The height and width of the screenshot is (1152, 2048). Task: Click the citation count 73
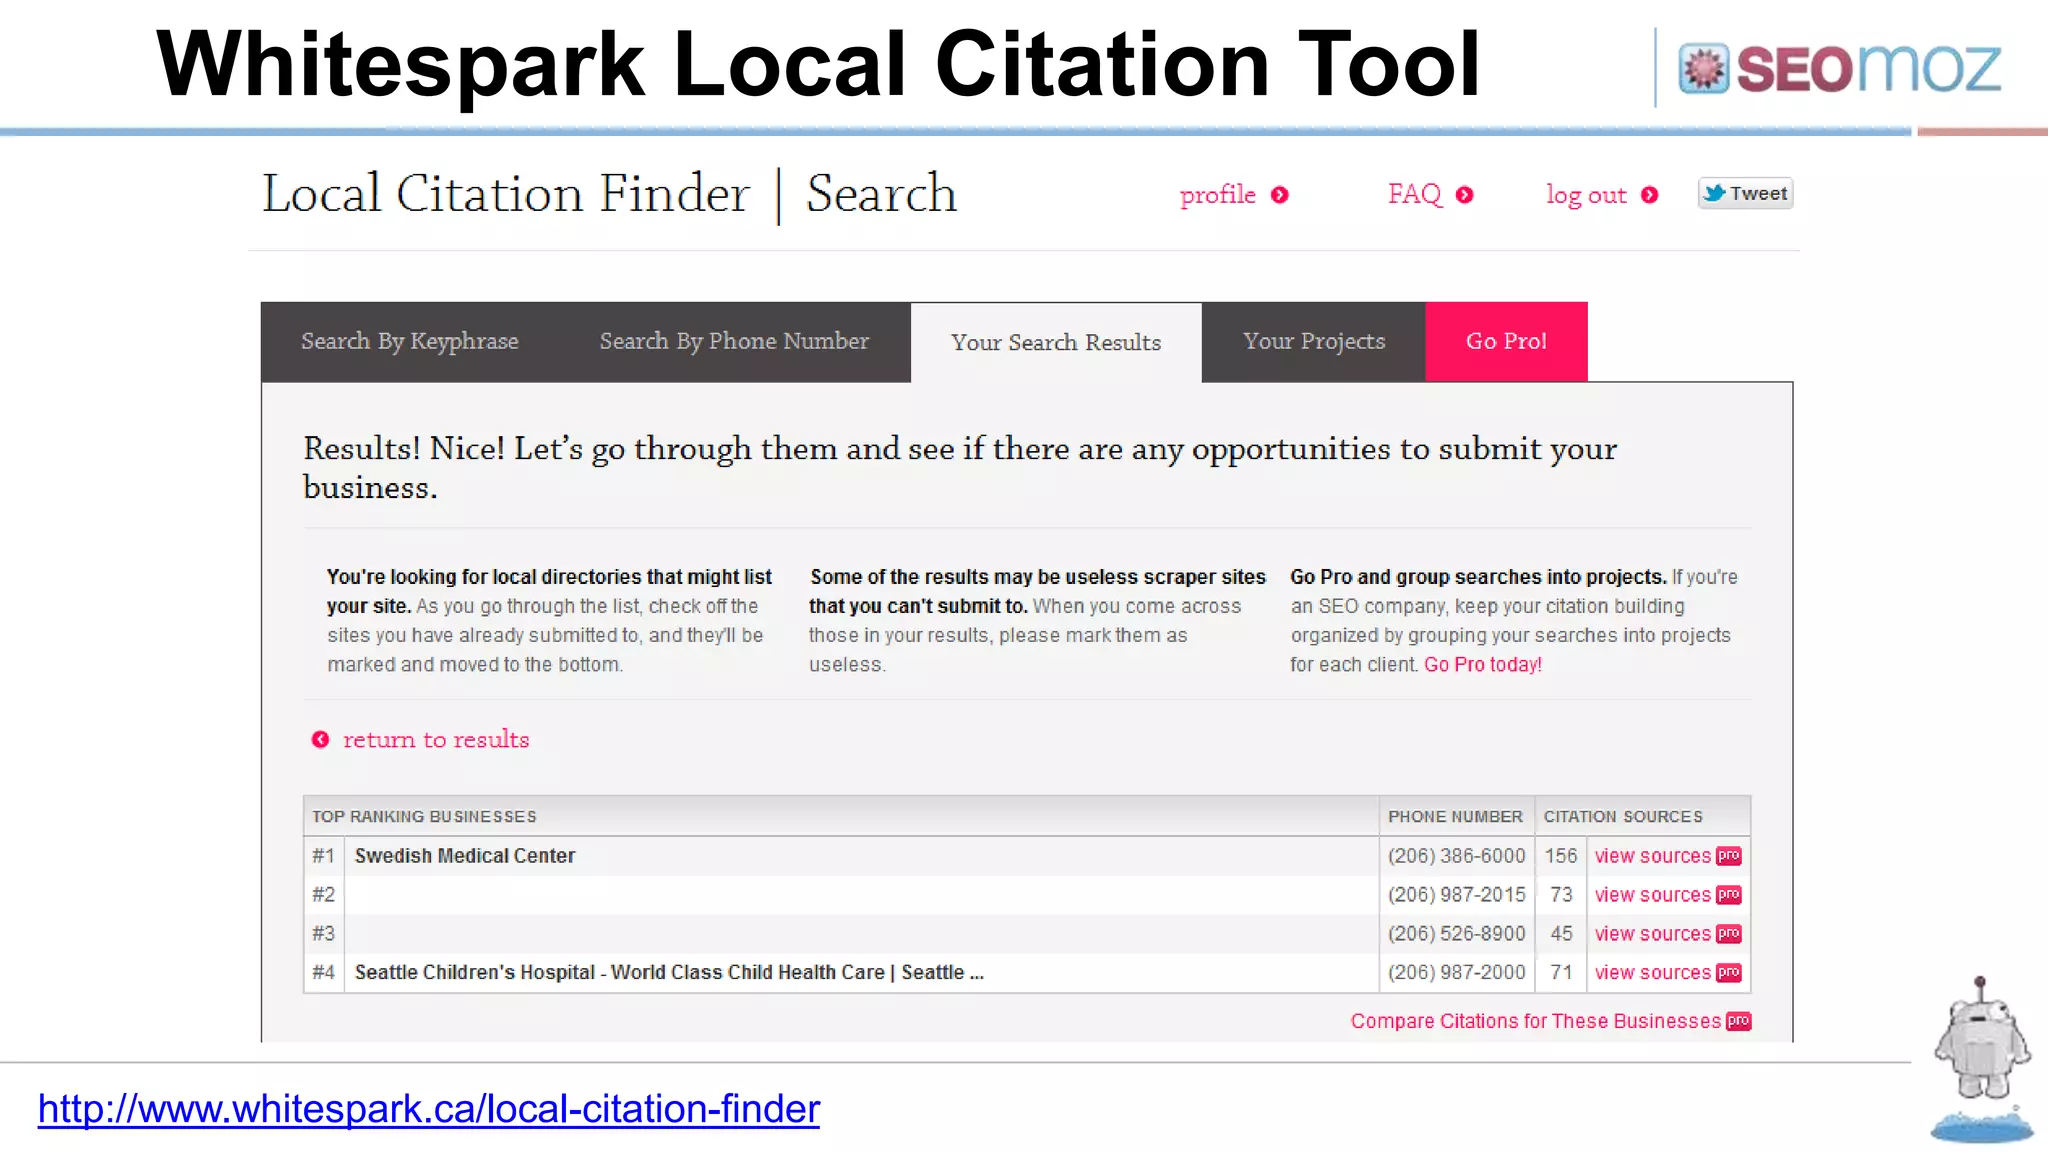click(1561, 895)
